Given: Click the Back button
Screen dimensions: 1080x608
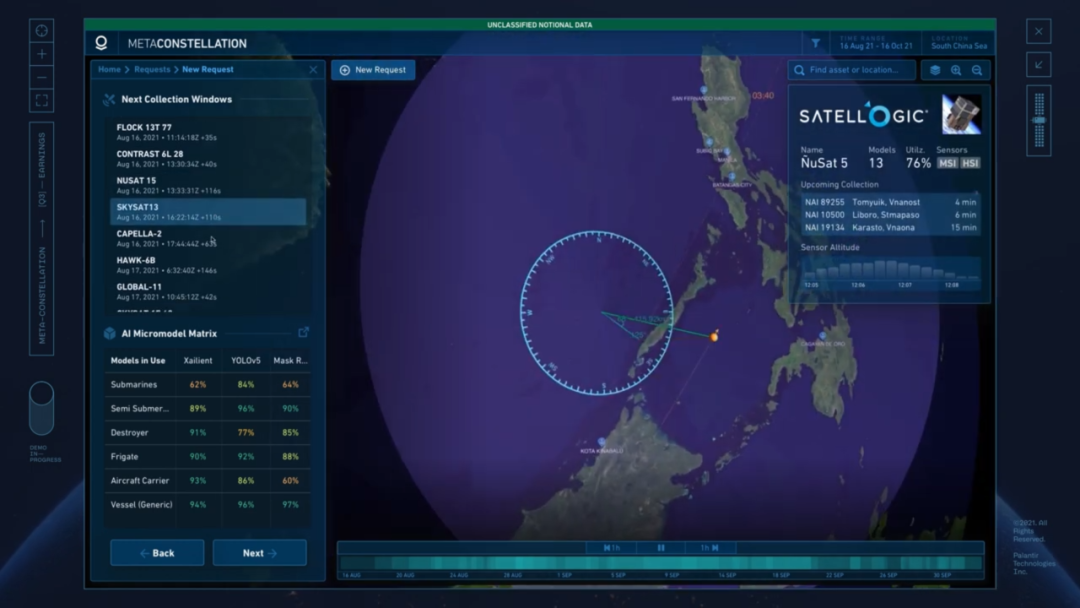Looking at the screenshot, I should (157, 553).
